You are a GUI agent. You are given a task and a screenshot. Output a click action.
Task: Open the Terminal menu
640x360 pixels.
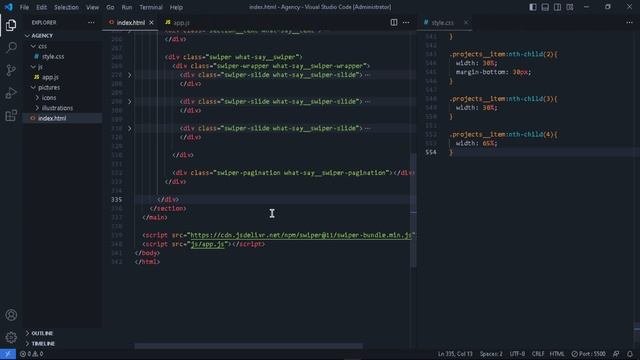point(151,7)
